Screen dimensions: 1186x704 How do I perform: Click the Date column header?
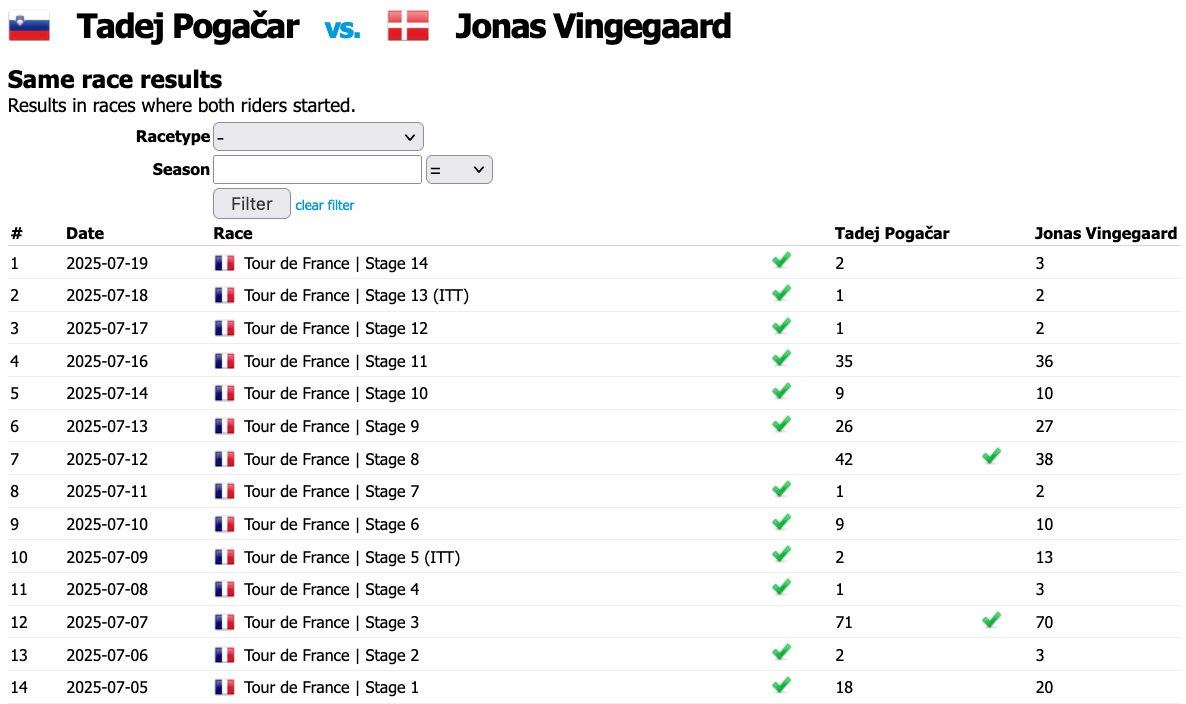click(85, 233)
